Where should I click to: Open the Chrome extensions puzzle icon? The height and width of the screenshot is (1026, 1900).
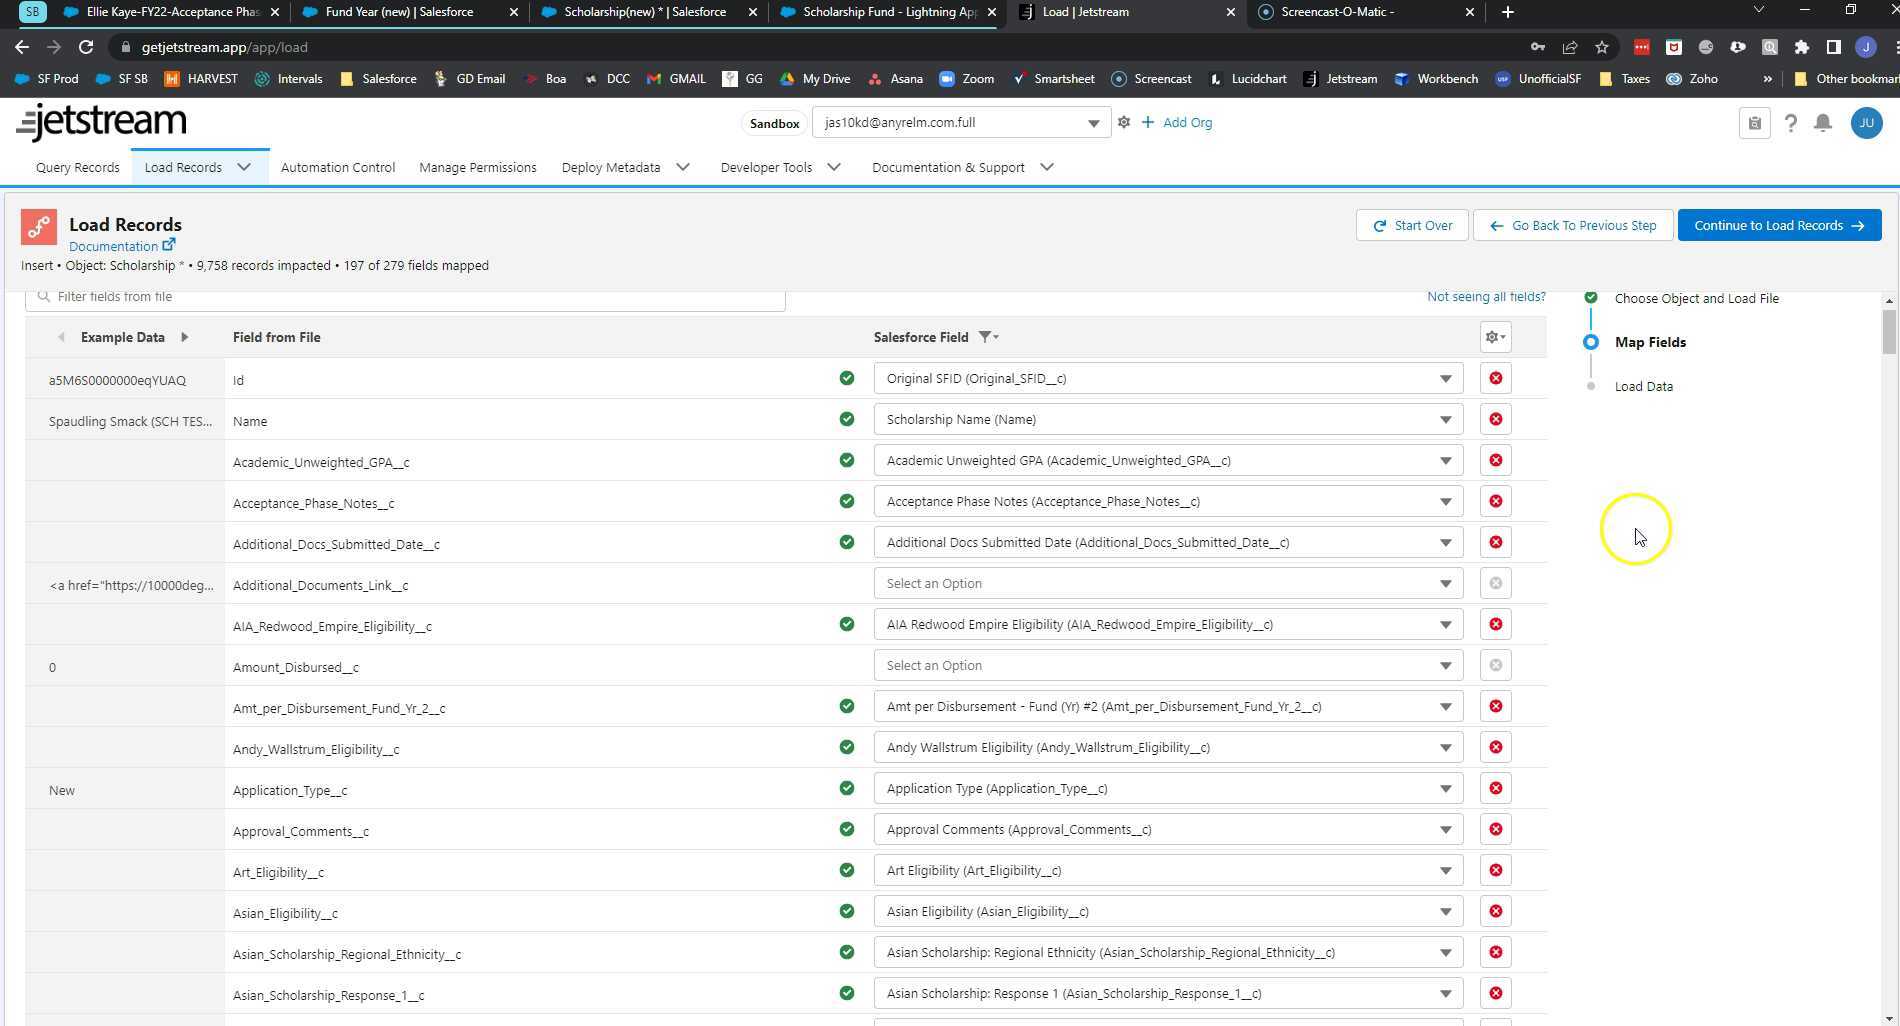pos(1802,47)
